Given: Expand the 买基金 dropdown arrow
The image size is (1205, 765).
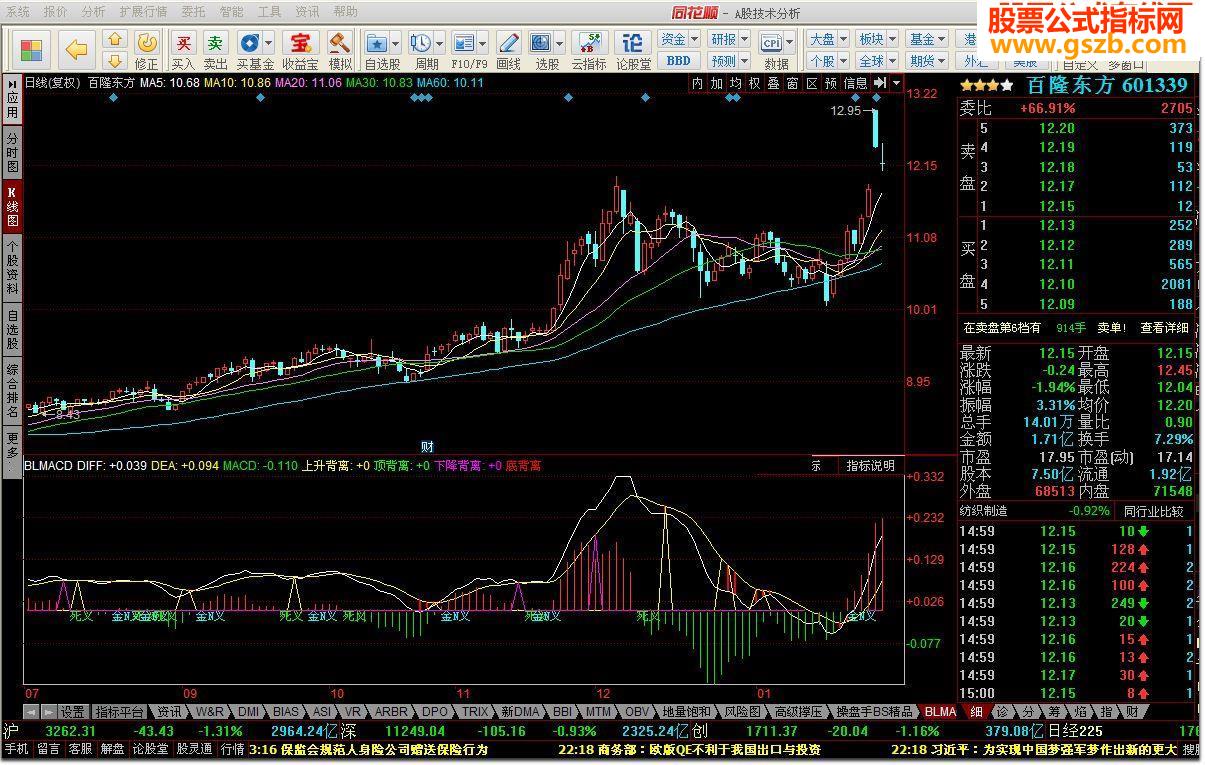Looking at the screenshot, I should [x=269, y=43].
